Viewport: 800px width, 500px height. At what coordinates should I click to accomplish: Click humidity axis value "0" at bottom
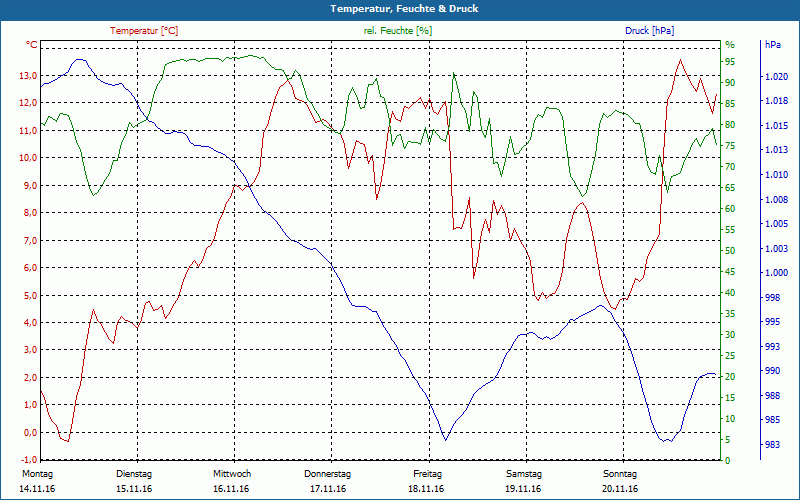pos(728,461)
